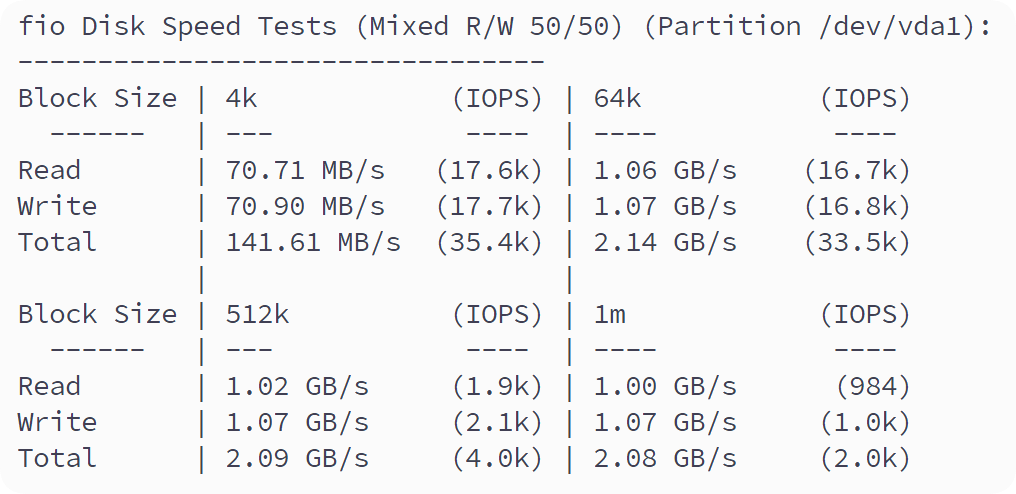This screenshot has width=1016, height=494.
Task: Click the 64k block size header
Action: [617, 98]
